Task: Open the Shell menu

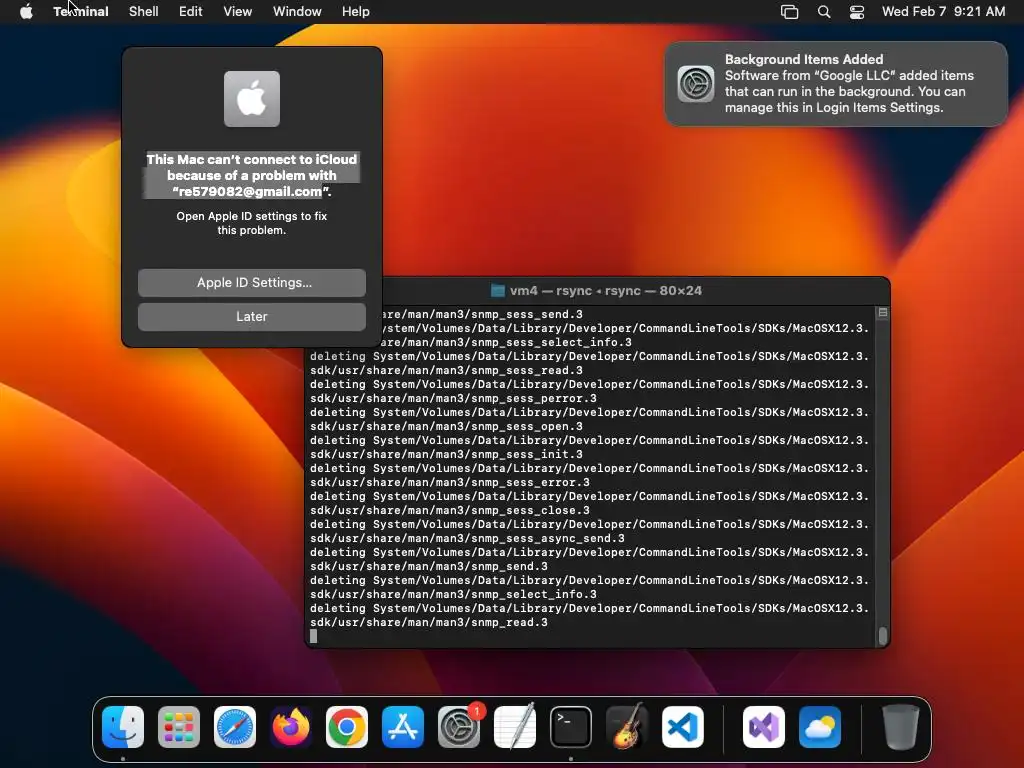Action: [143, 11]
